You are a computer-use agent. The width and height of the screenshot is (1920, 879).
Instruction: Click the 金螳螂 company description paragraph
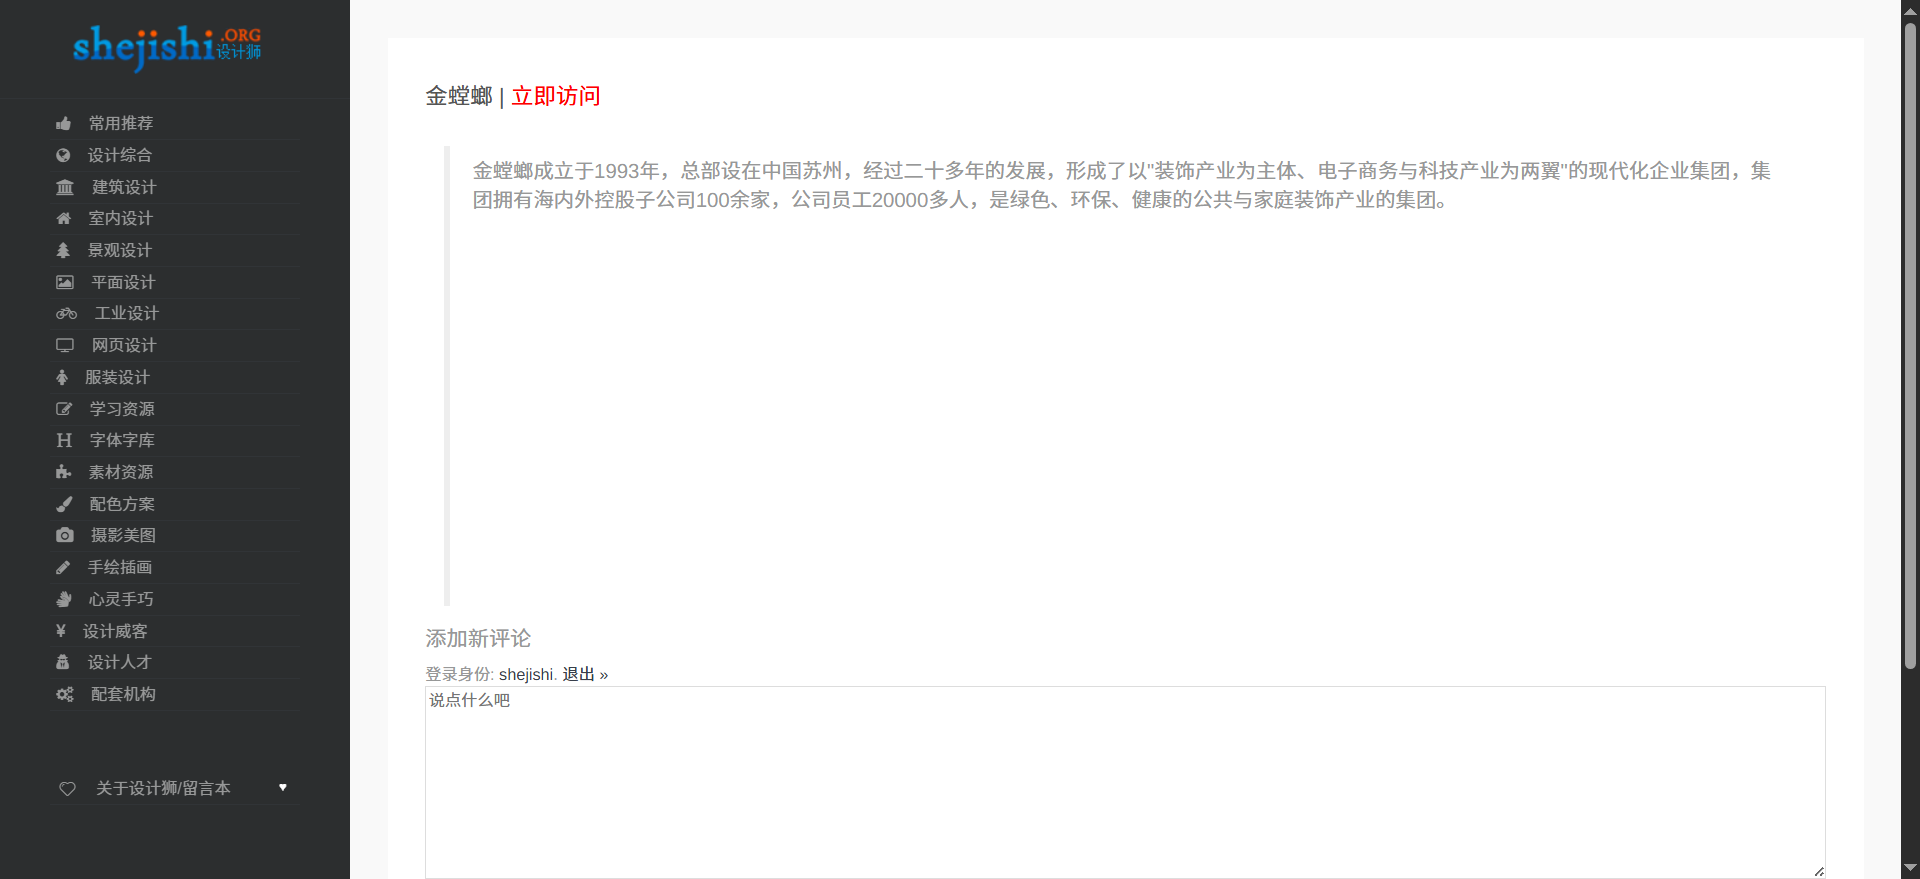(1122, 185)
